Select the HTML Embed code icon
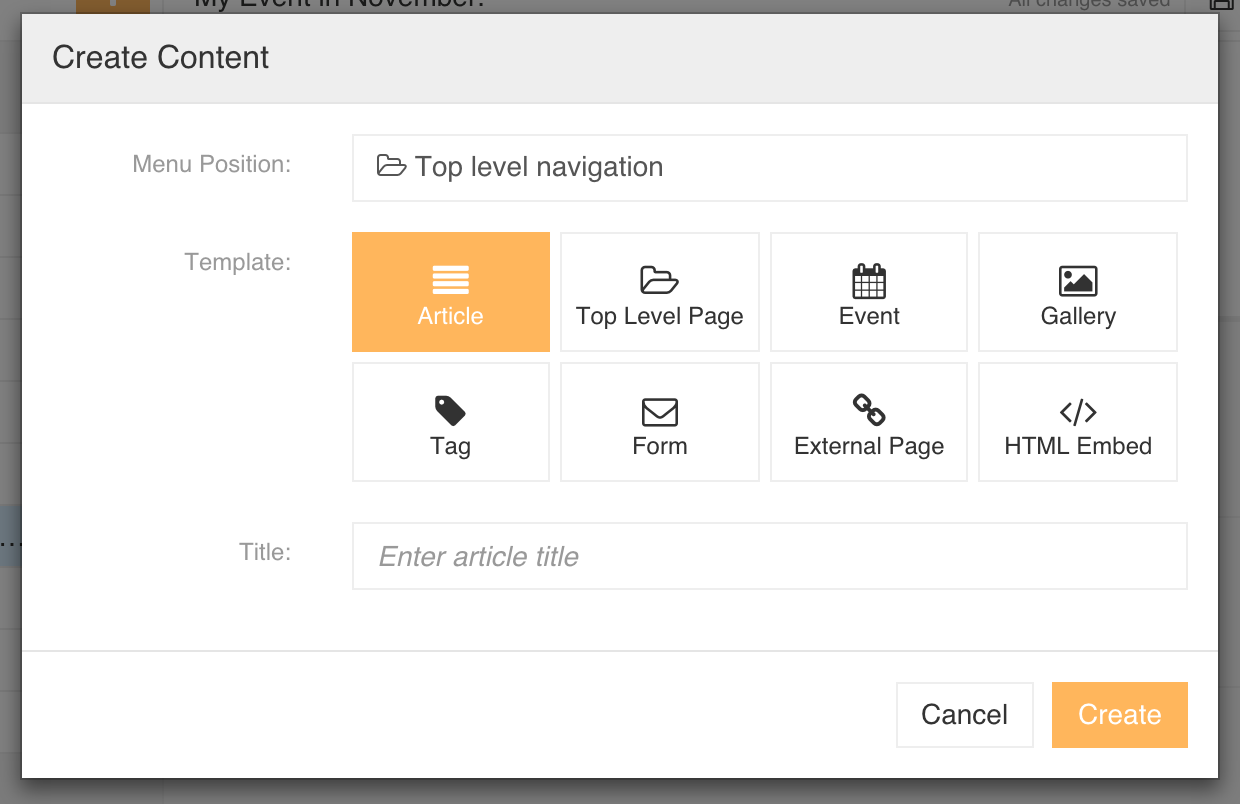The width and height of the screenshot is (1240, 804). 1077,411
